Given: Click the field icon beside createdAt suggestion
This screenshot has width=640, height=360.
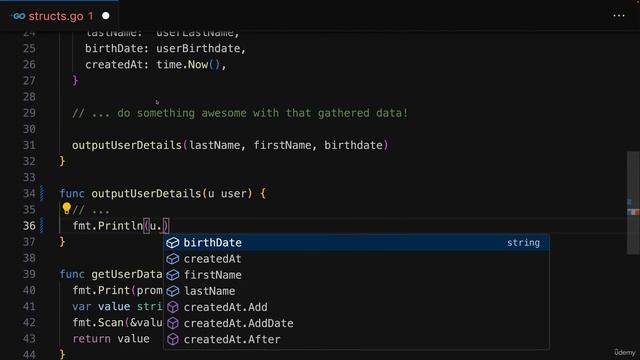Looking at the screenshot, I should tap(173, 259).
